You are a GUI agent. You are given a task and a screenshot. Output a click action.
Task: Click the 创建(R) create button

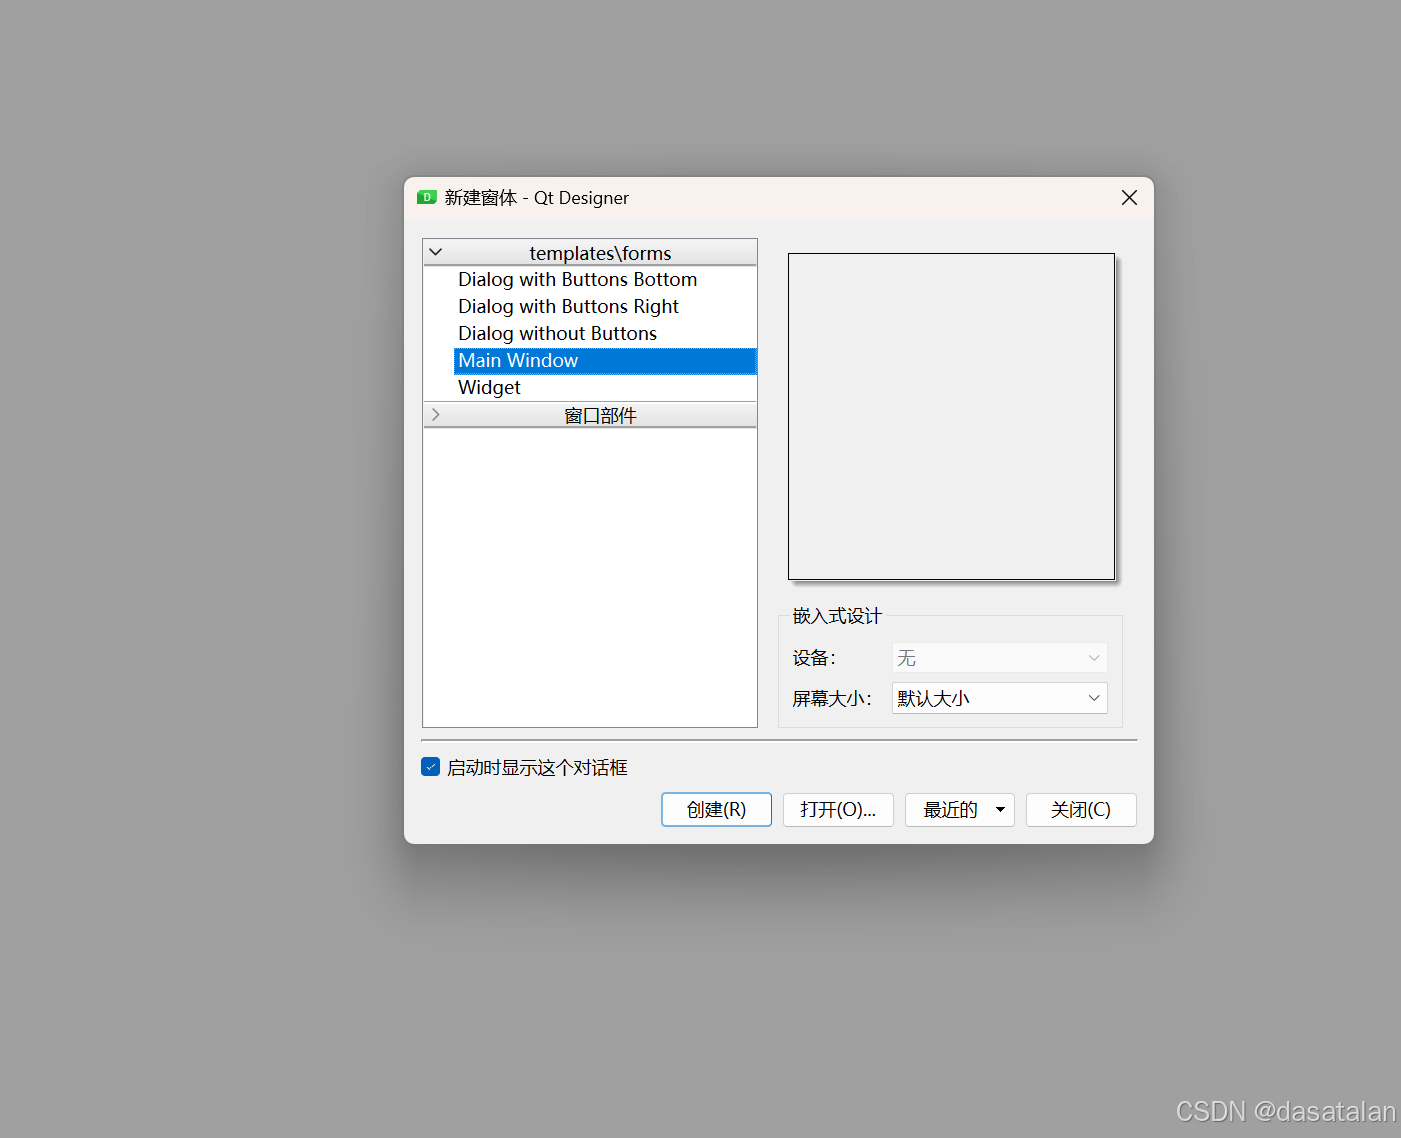click(x=716, y=810)
